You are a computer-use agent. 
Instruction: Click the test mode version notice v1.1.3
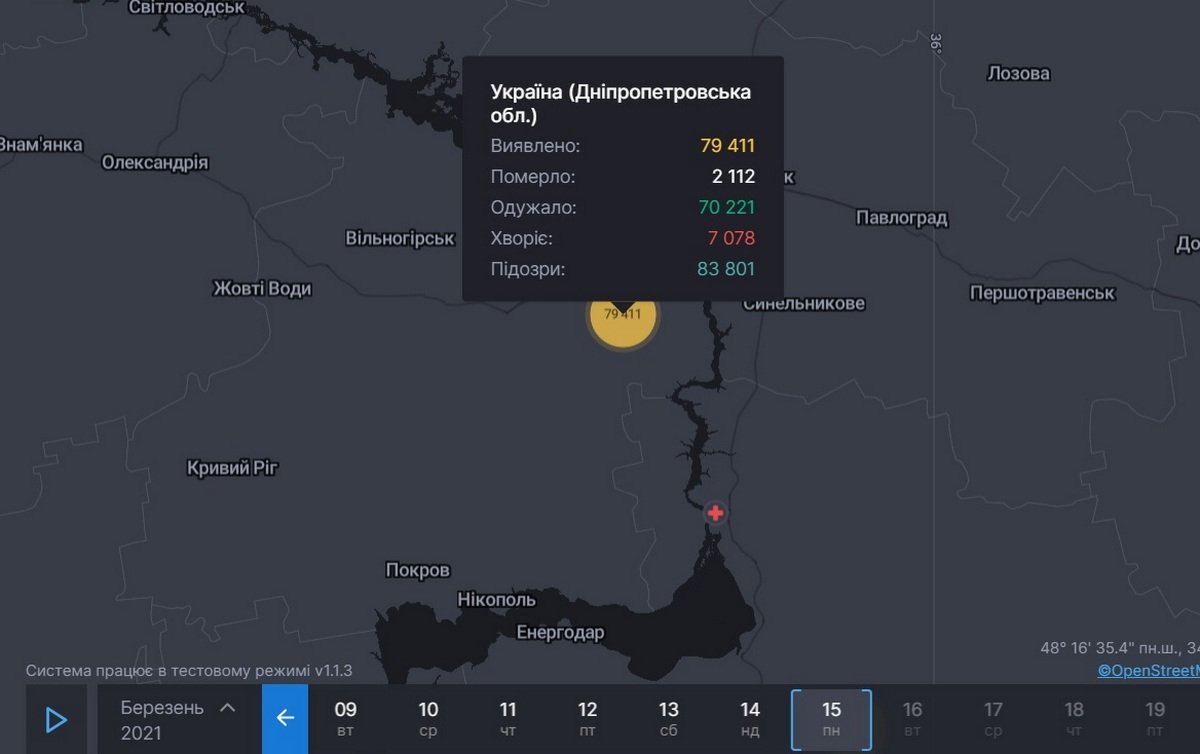coord(189,670)
